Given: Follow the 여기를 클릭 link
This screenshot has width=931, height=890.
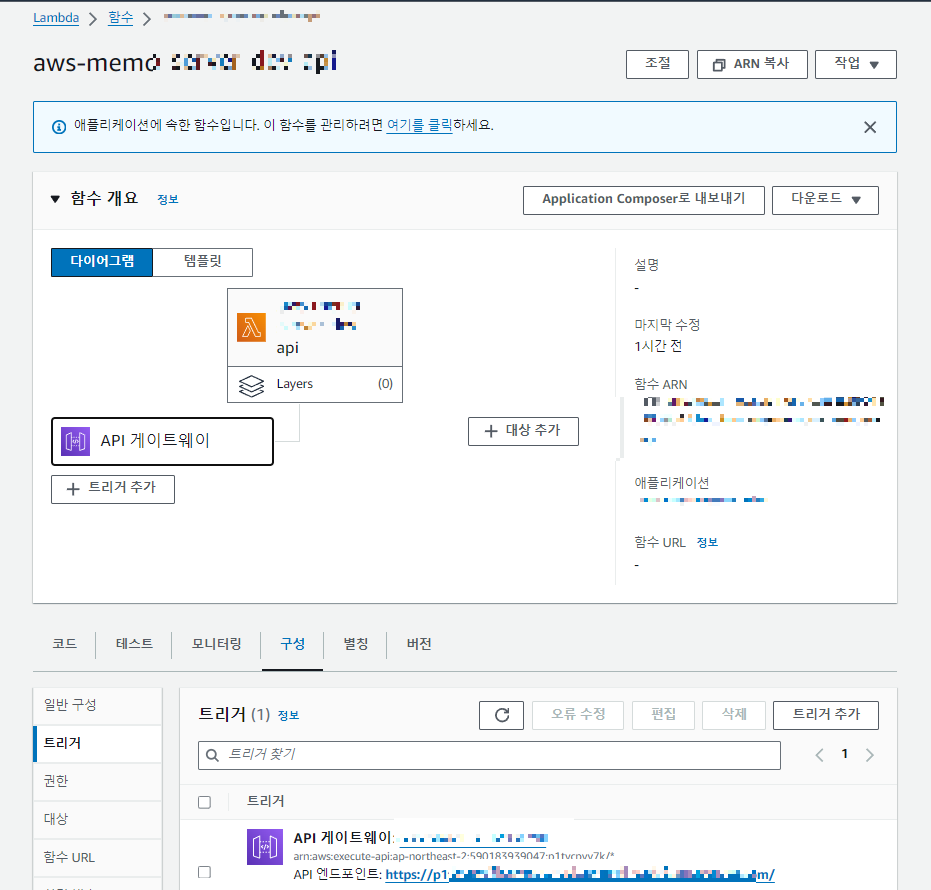Looking at the screenshot, I should [x=419, y=125].
